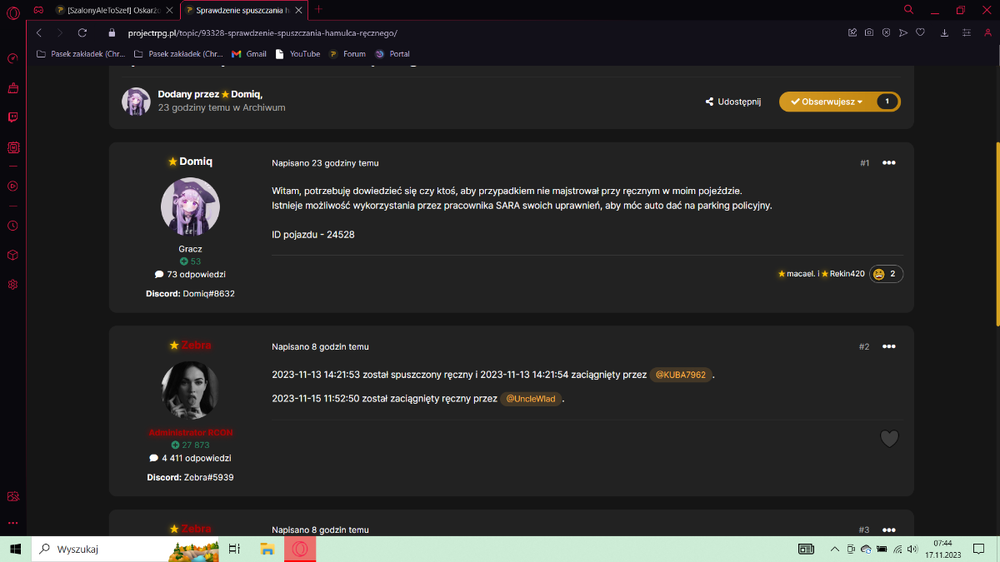This screenshot has width=1000, height=562.
Task: Open volume control in the tray
Action: (x=912, y=549)
